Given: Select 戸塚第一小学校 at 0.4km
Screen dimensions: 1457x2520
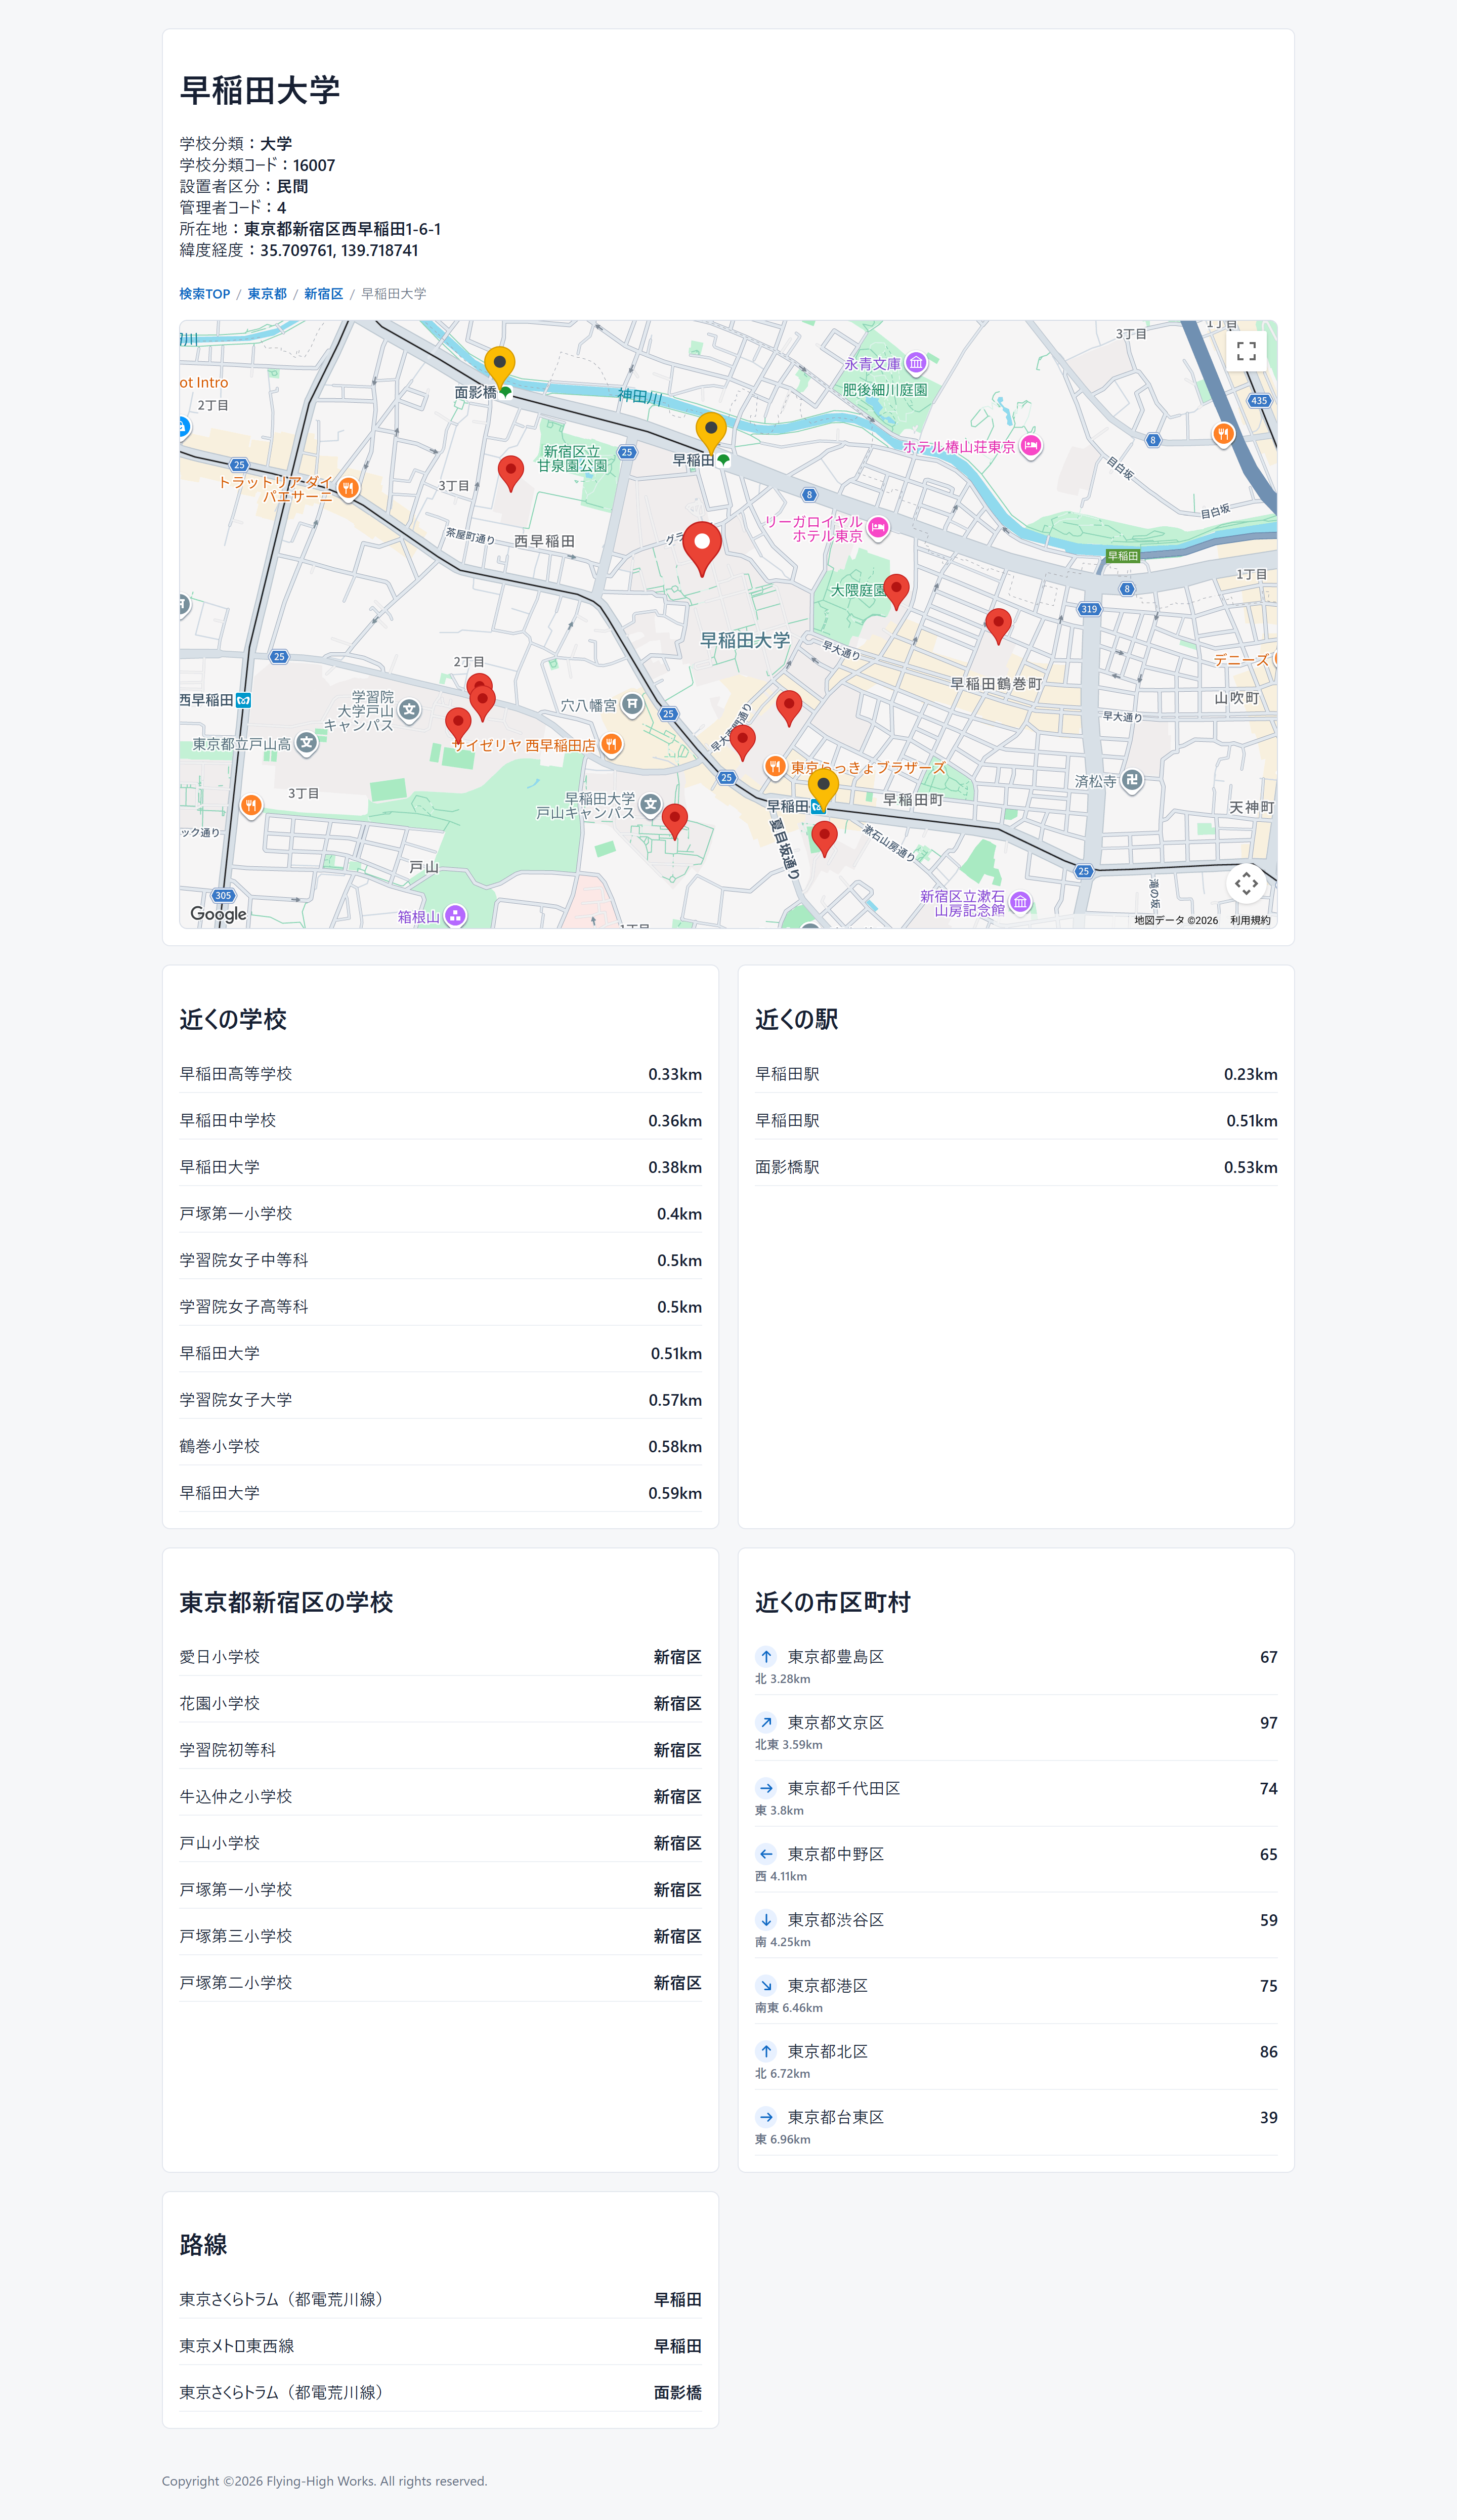Looking at the screenshot, I should coord(441,1214).
